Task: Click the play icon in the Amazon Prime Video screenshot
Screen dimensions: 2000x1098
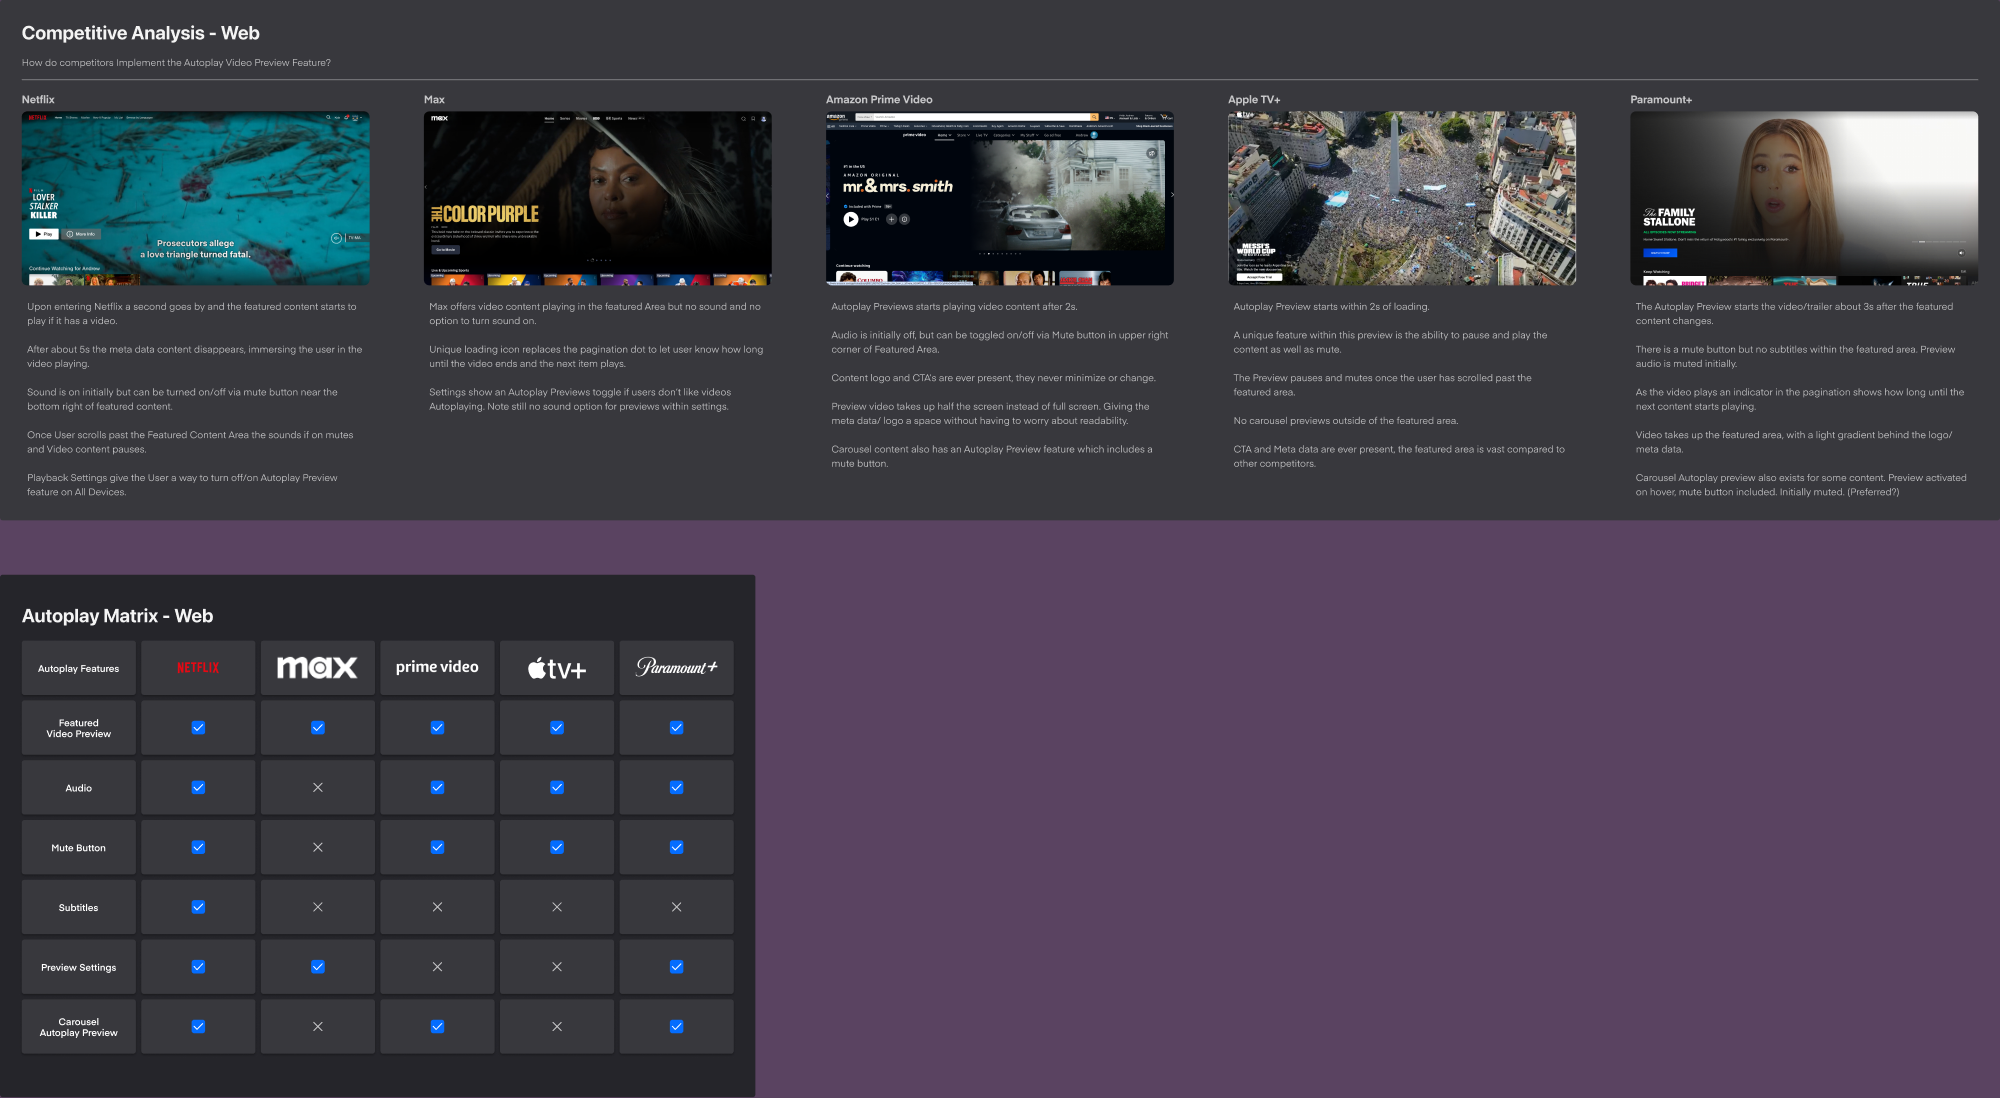Action: pos(851,219)
